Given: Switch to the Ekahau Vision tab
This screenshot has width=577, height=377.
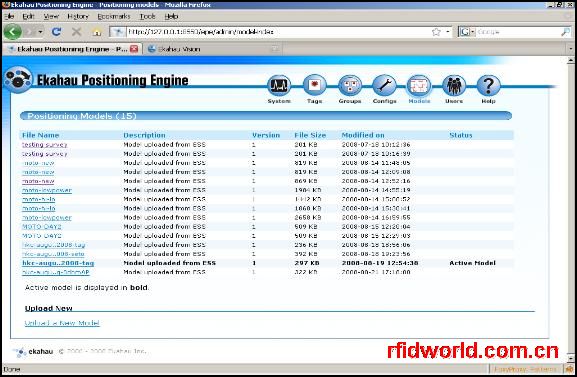Looking at the screenshot, I should pos(212,49).
